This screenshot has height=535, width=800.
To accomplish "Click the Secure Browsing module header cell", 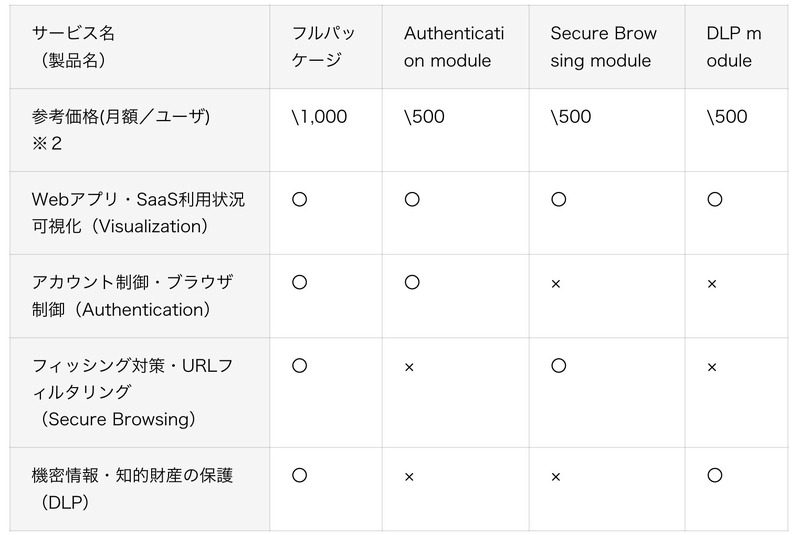I will (603, 47).
